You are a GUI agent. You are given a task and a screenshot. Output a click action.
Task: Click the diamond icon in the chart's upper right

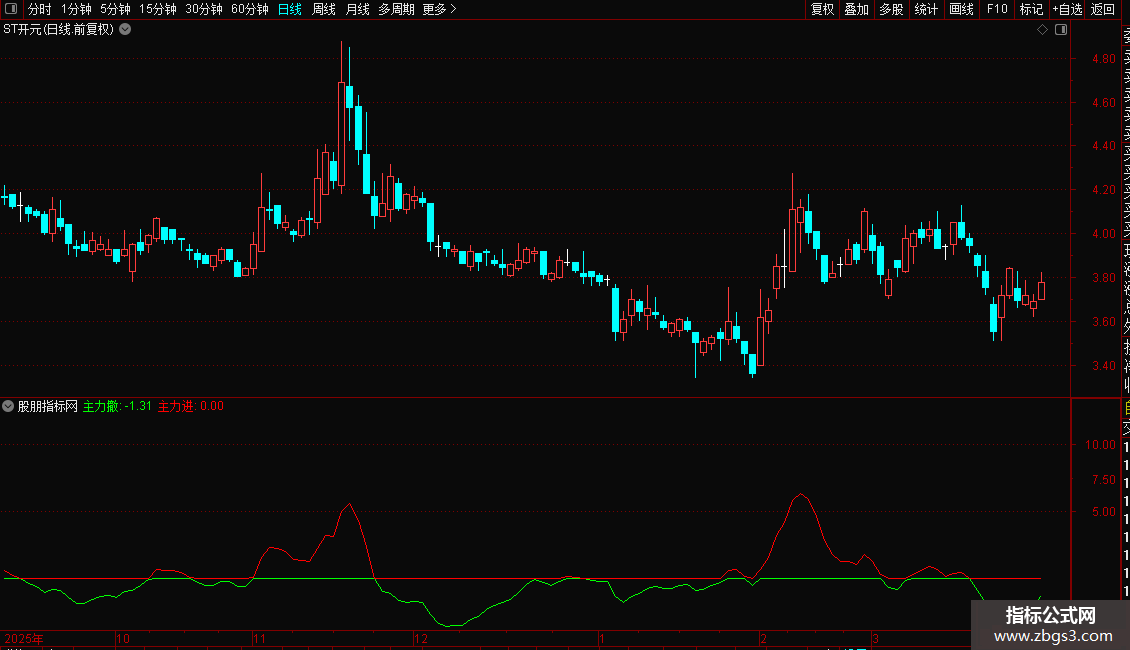point(1042,30)
